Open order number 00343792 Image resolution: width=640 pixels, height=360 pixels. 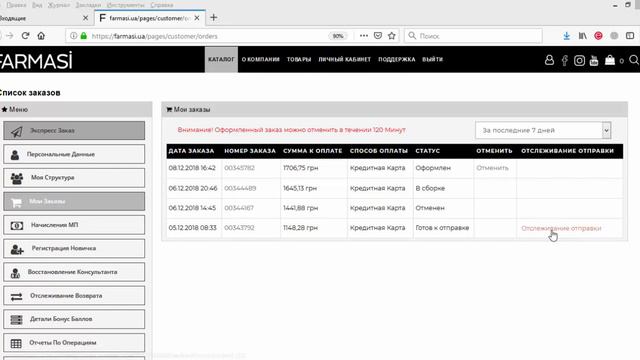[x=239, y=228]
